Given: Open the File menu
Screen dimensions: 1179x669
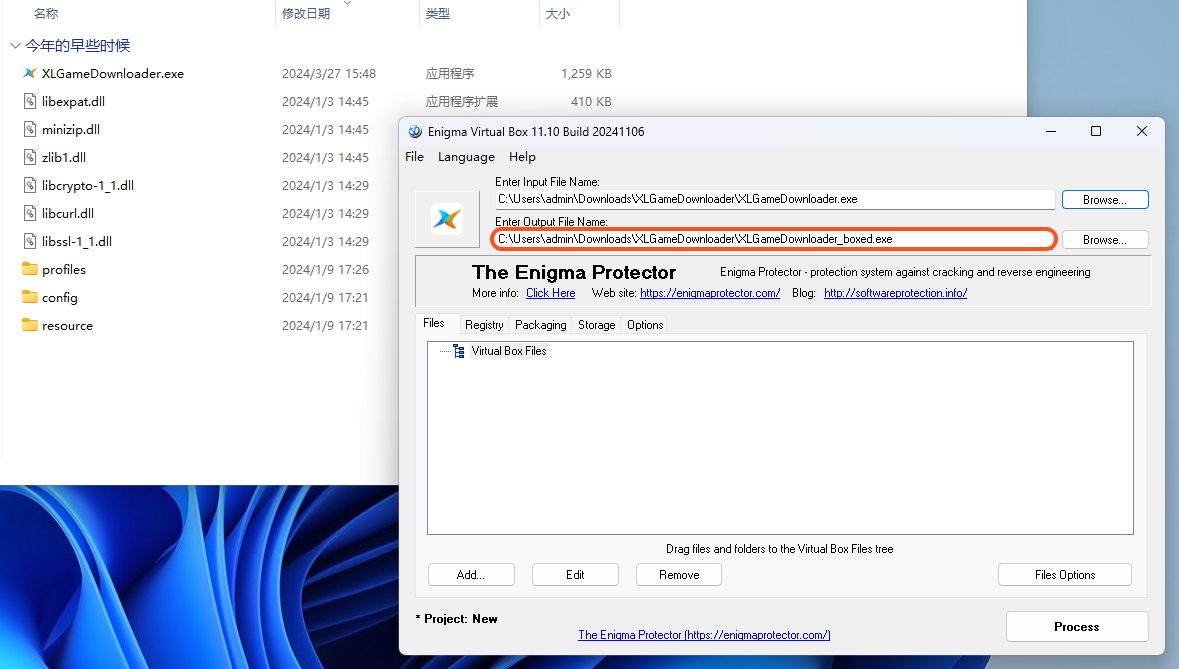Looking at the screenshot, I should [x=414, y=157].
